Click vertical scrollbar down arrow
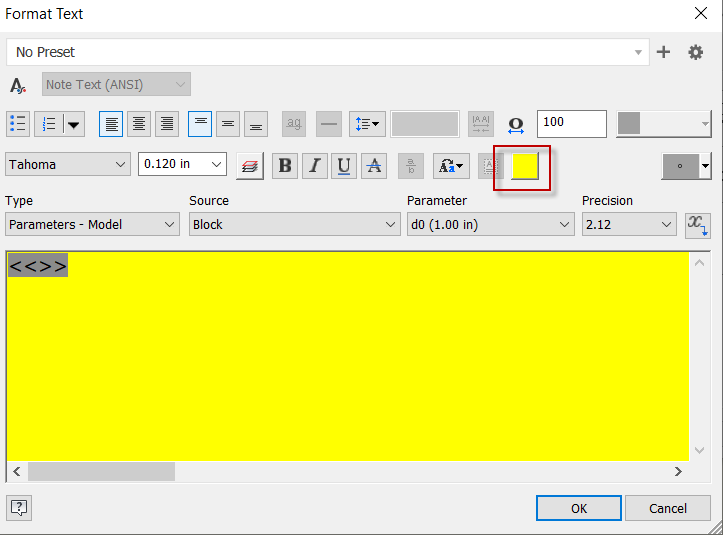723x535 pixels. [x=699, y=450]
